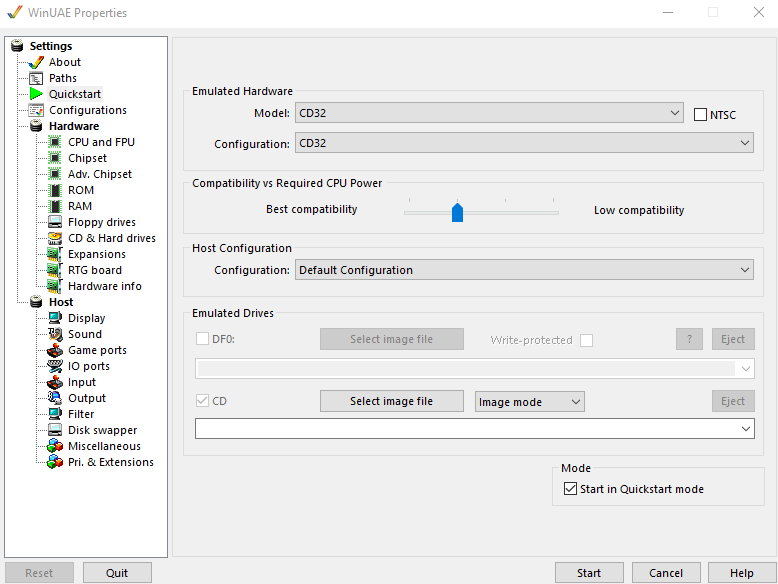Go to the Chipset page
The width and height of the screenshot is (778, 584).
point(87,158)
